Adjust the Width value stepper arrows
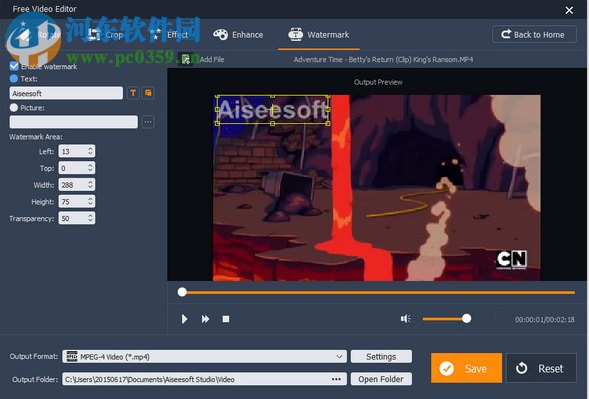 90,184
